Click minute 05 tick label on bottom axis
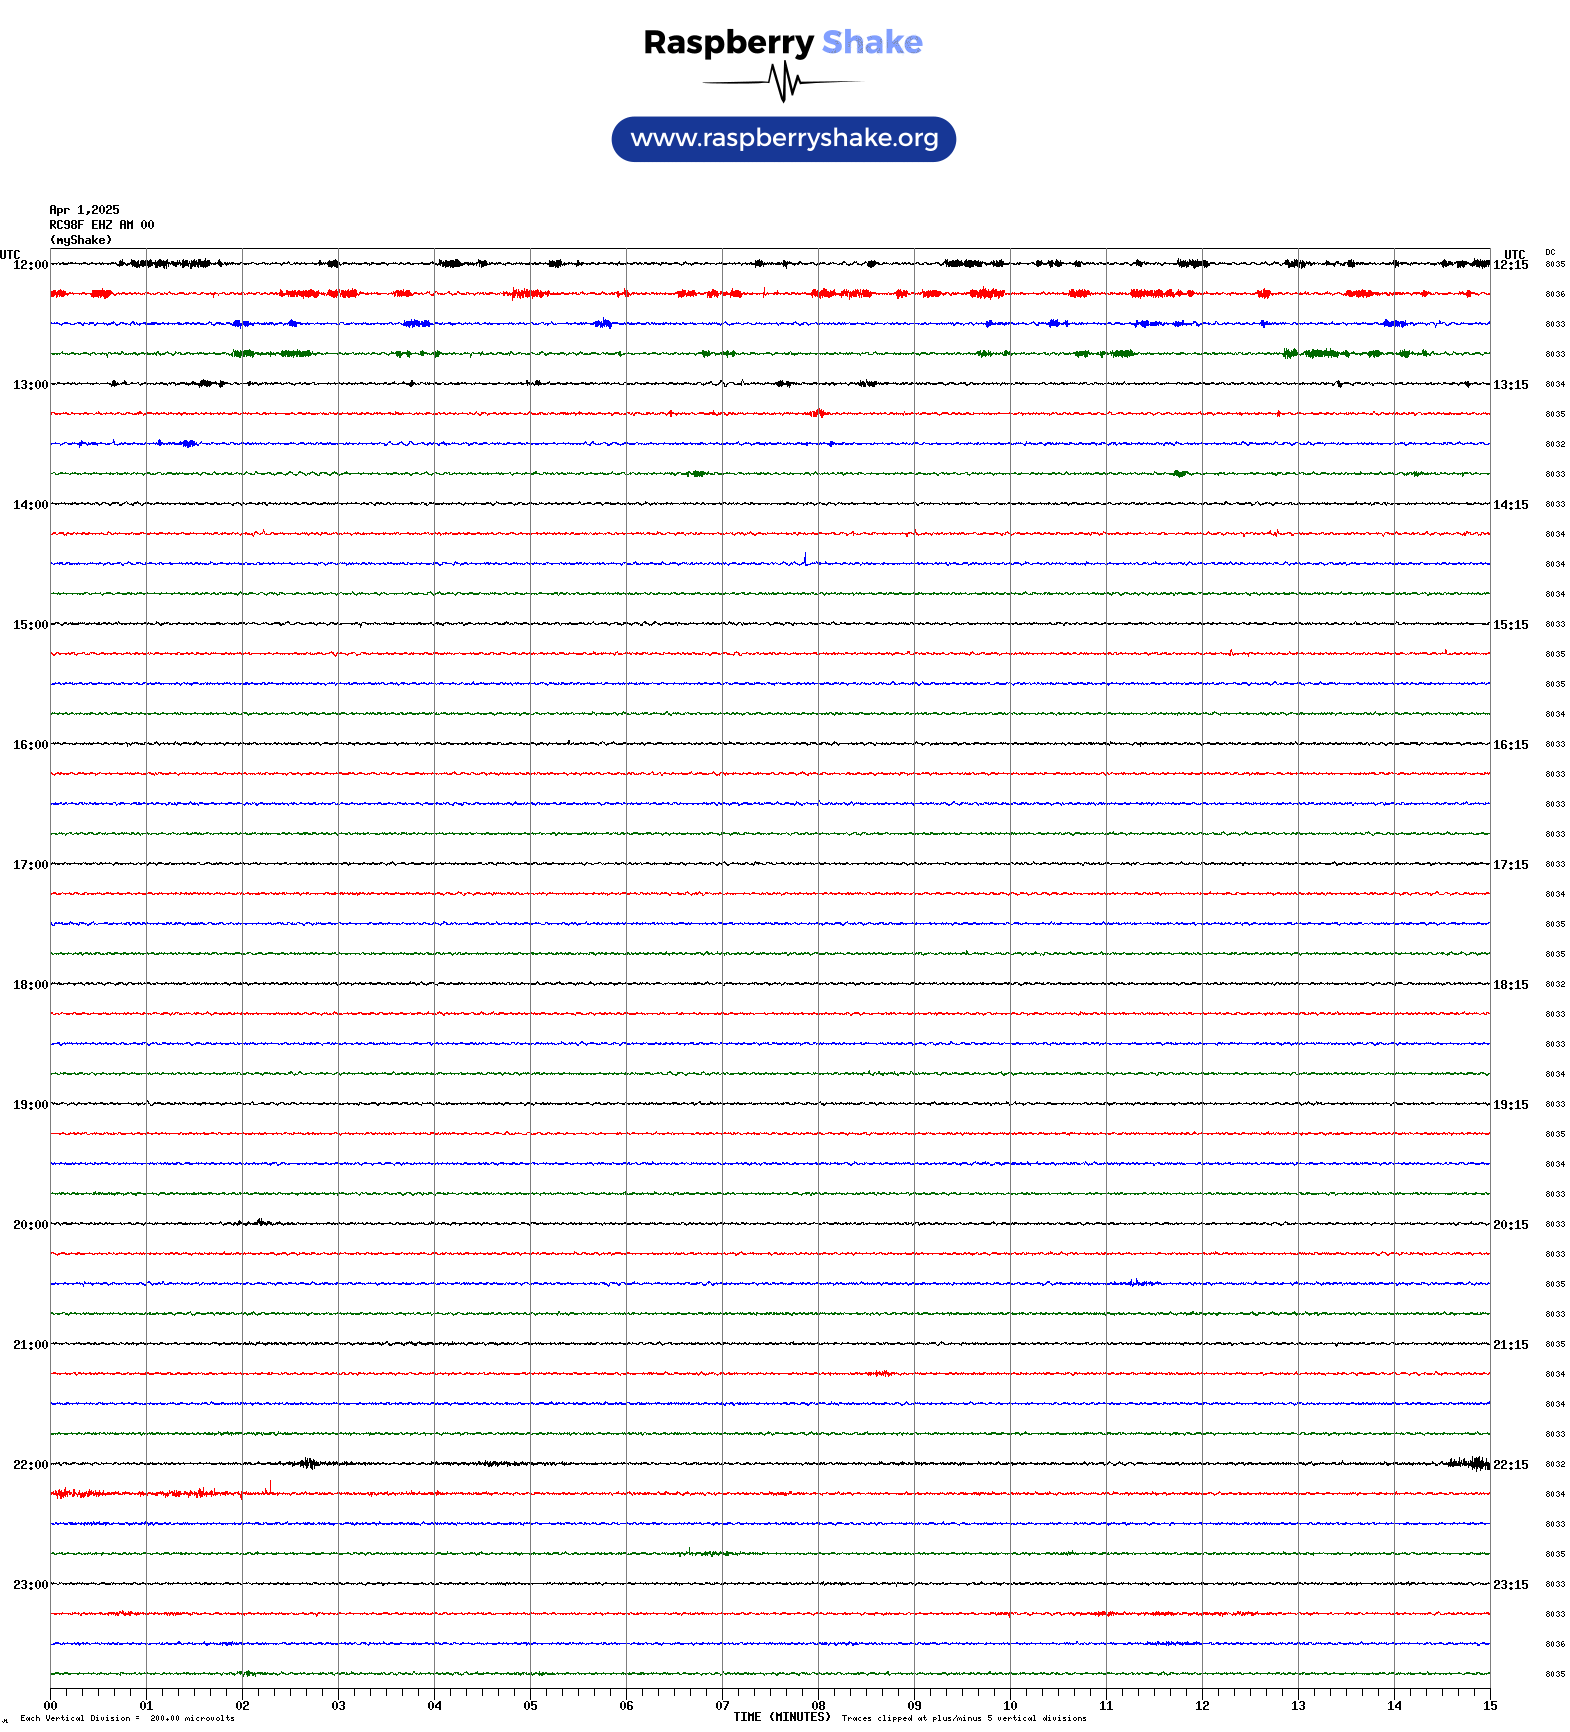The image size is (1570, 1732). 530,1705
